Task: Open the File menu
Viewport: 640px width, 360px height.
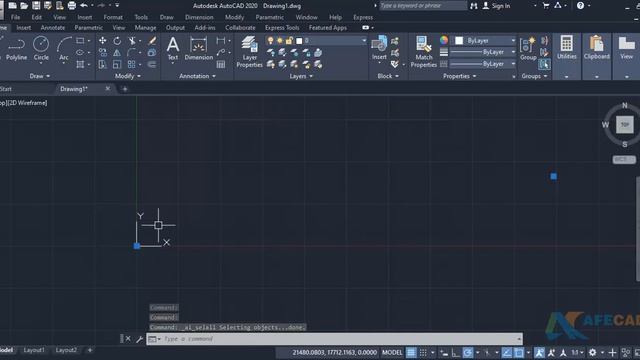Action: pyautogui.click(x=16, y=17)
